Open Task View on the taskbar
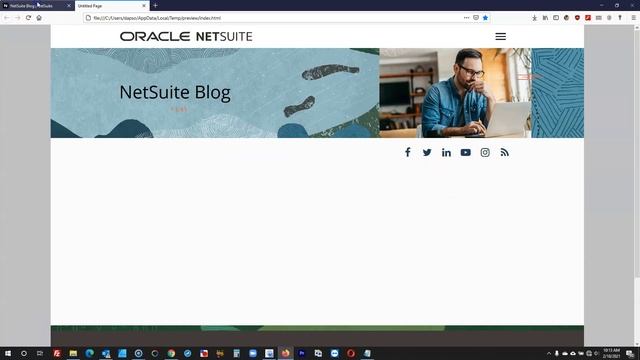This screenshot has height=360, width=640. [x=40, y=353]
